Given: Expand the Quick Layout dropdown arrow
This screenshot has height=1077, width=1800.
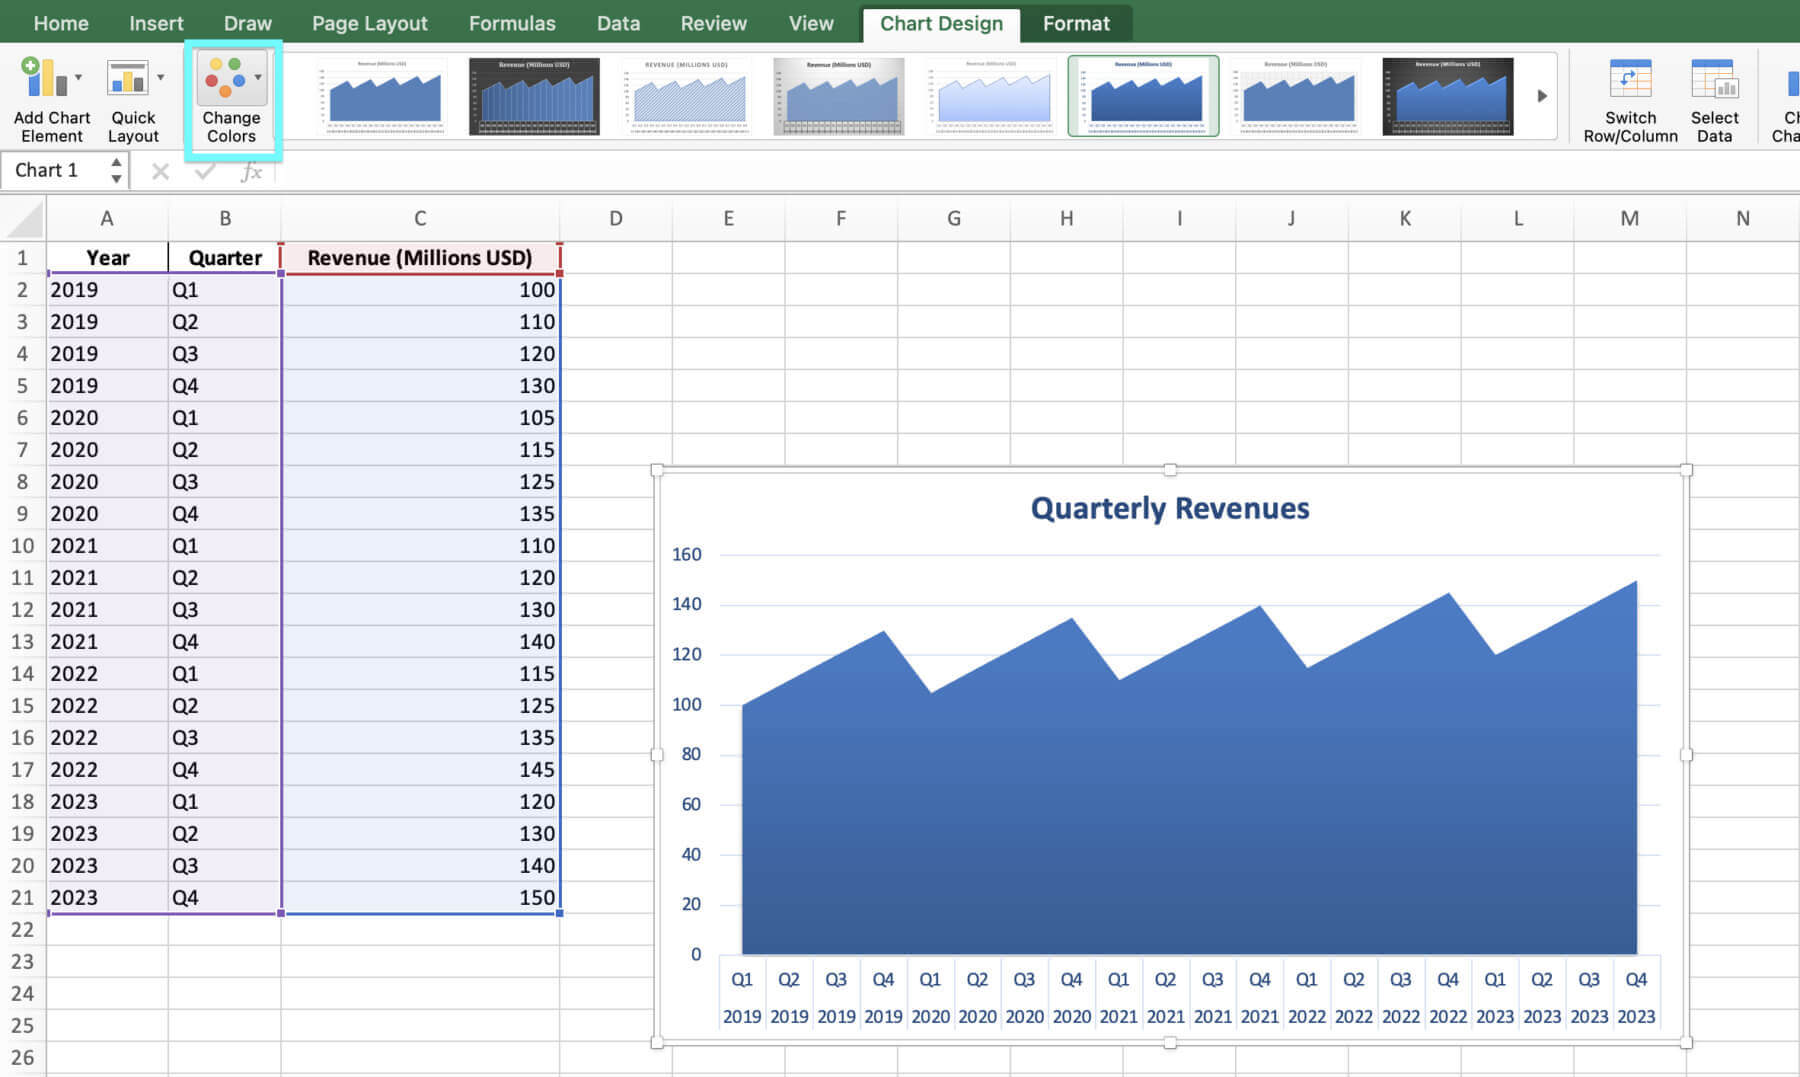Looking at the screenshot, I should click(160, 77).
